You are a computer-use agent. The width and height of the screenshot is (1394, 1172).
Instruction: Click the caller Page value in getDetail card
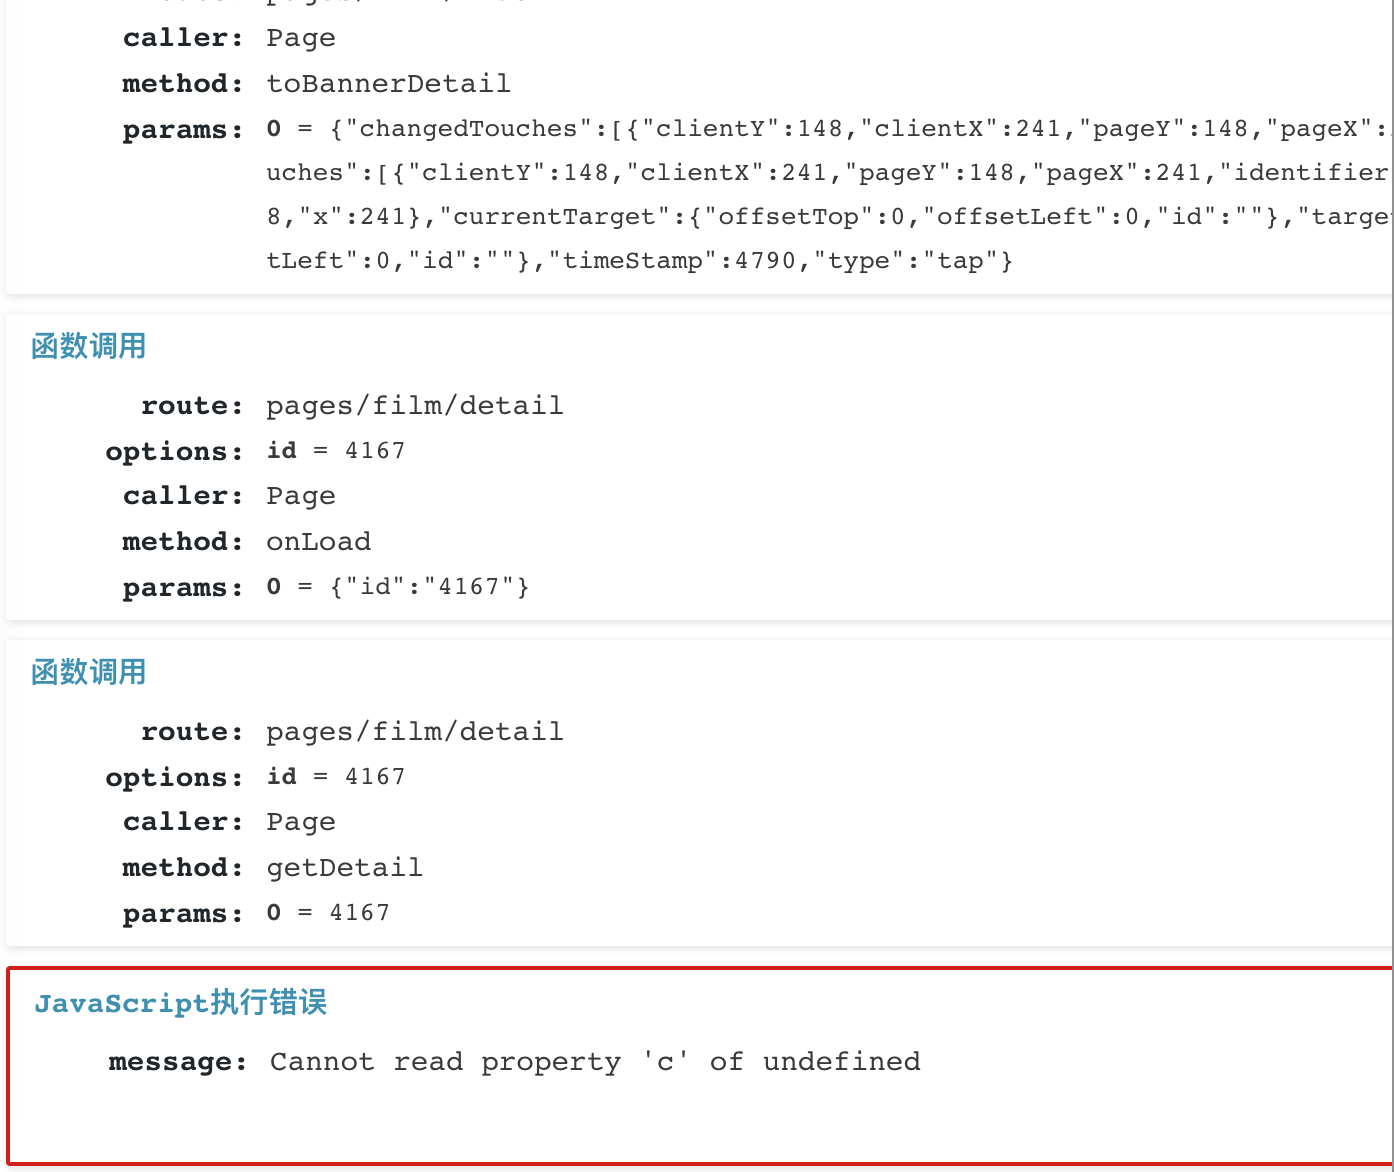click(x=301, y=822)
